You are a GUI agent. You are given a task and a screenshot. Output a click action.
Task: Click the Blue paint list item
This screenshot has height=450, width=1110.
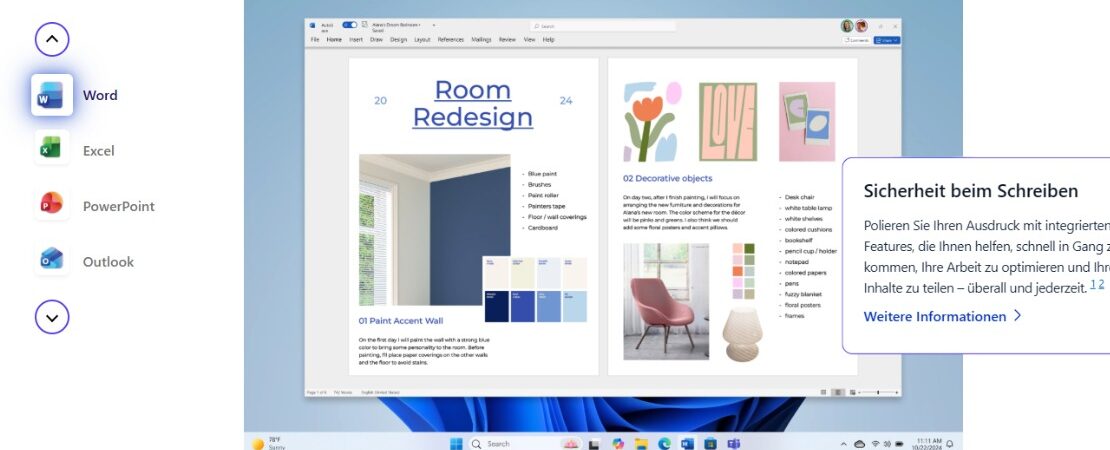[542, 173]
